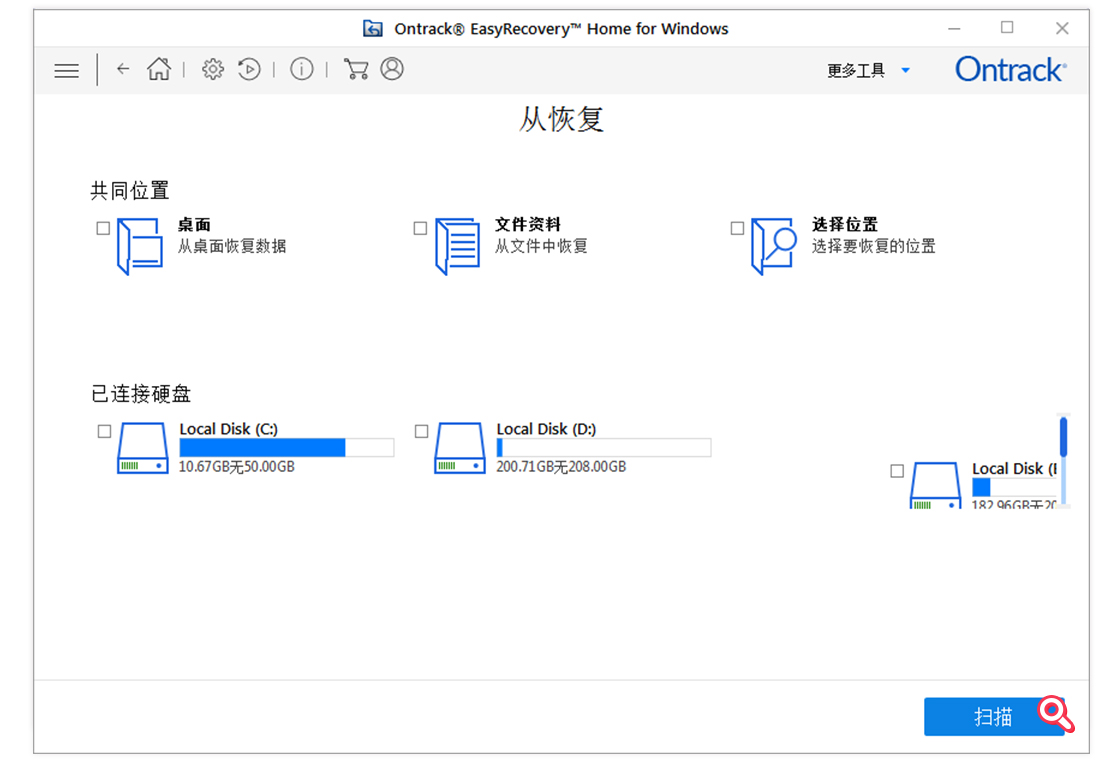Click the 文件资料 title label
Viewport: 1120px width, 770px height.
[x=528, y=225]
